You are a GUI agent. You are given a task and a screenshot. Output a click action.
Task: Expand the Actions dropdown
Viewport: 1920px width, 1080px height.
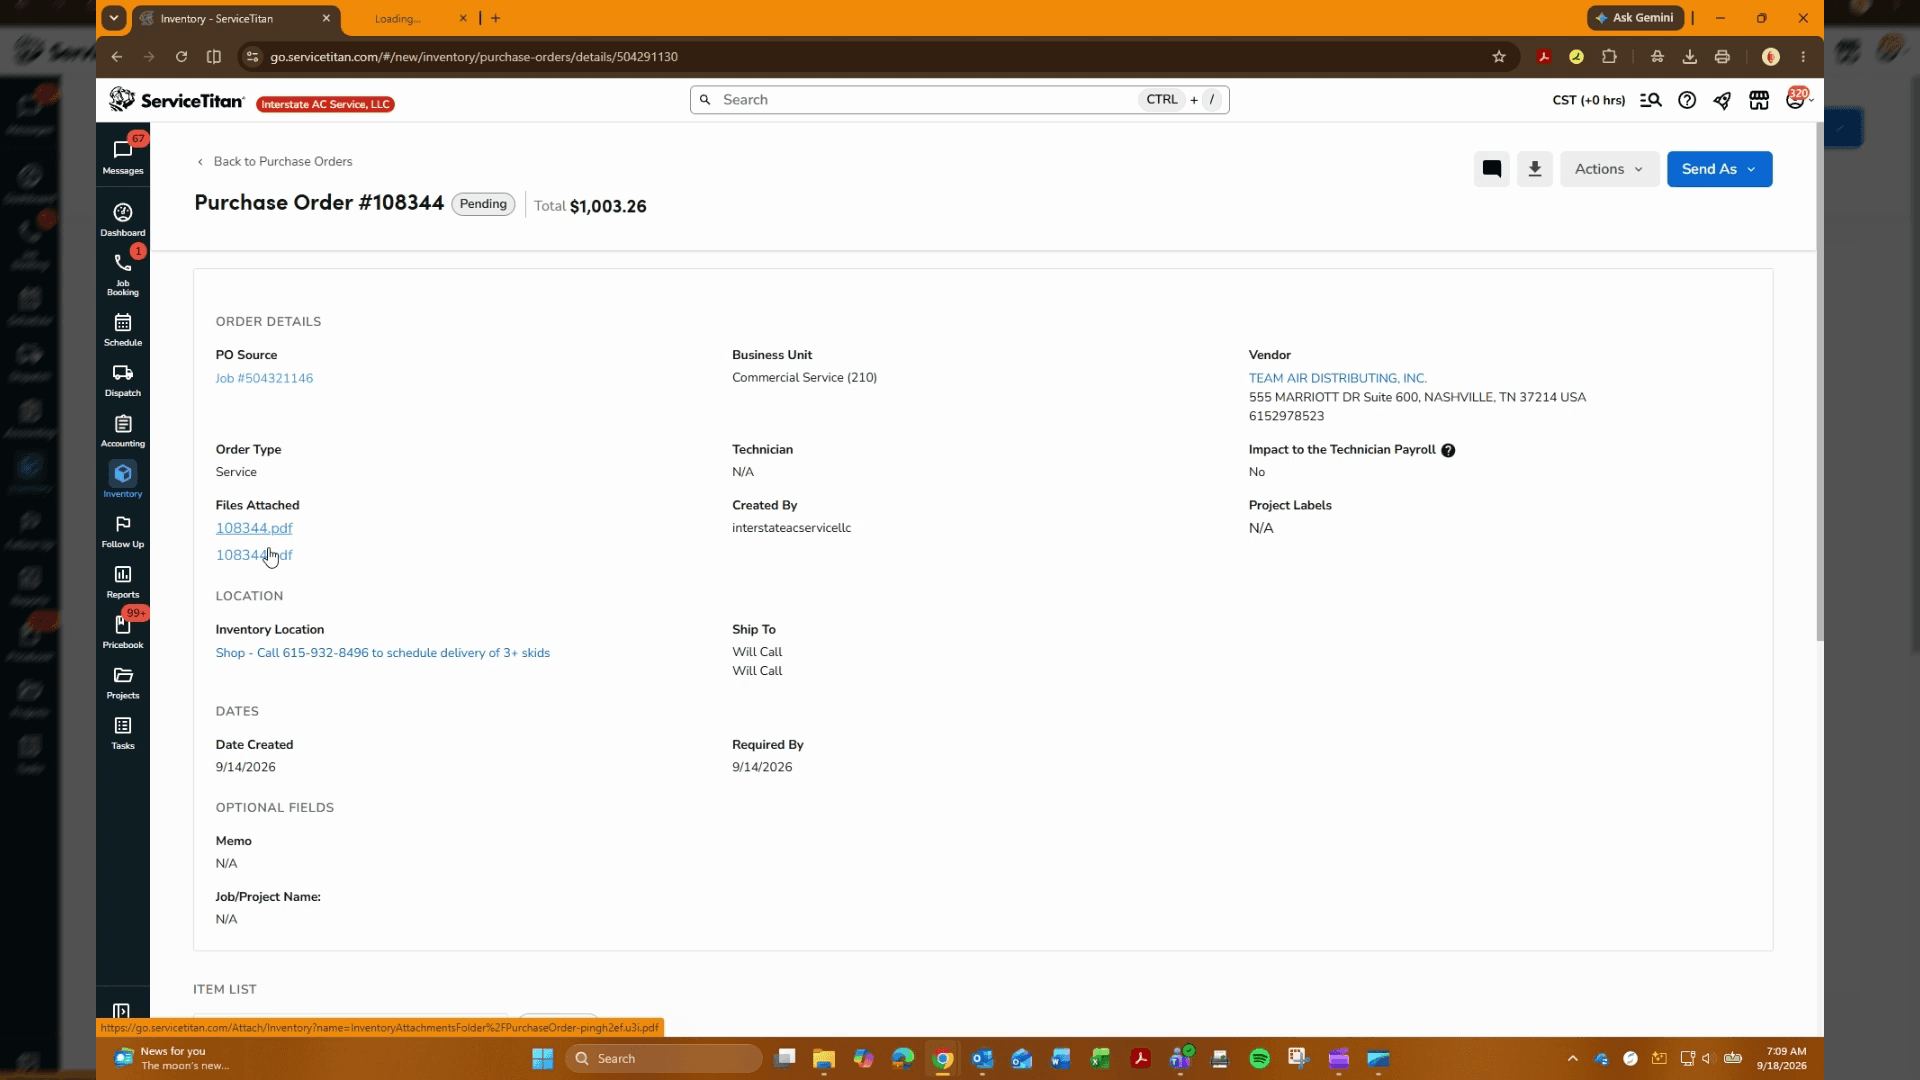[x=1609, y=169]
